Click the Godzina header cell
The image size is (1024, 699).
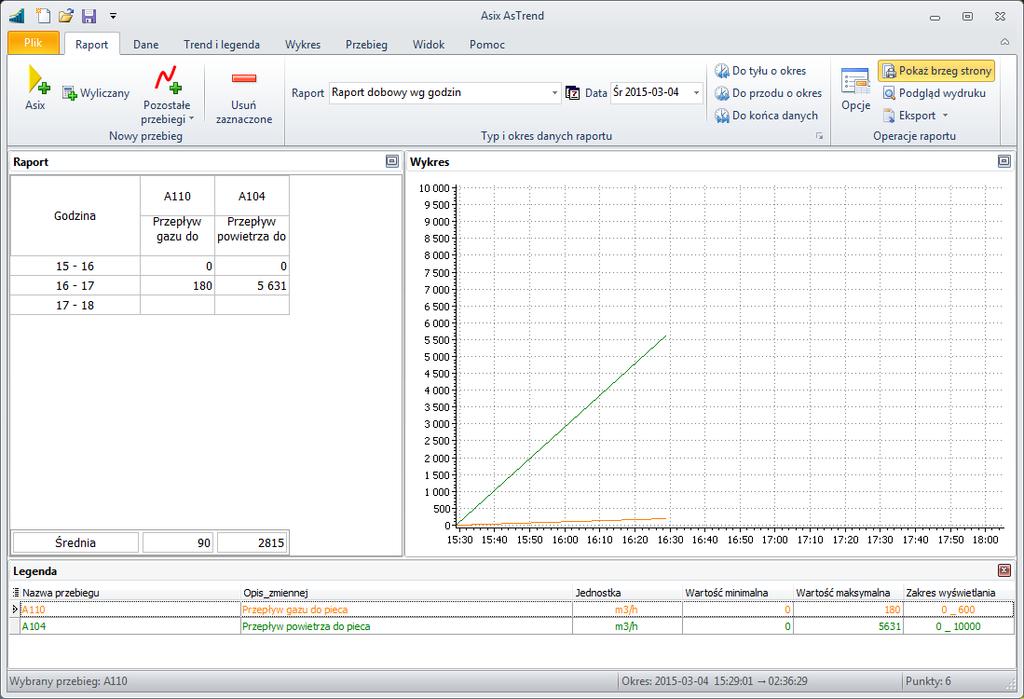coord(75,216)
